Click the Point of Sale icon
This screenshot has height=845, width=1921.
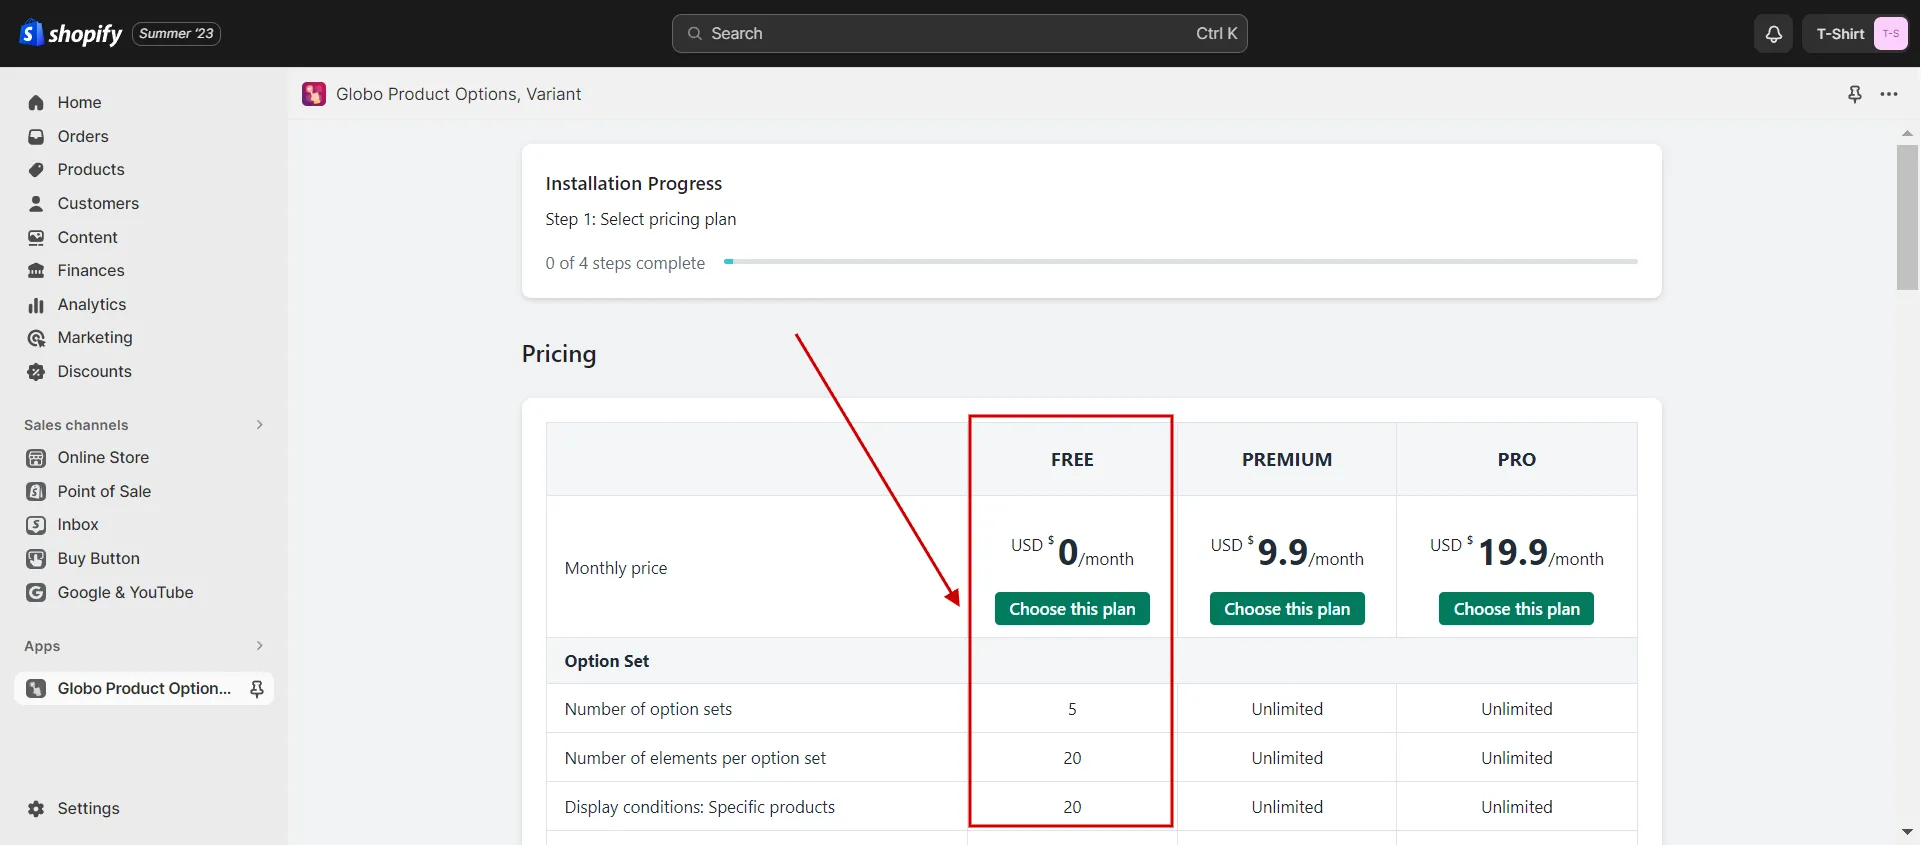click(36, 492)
